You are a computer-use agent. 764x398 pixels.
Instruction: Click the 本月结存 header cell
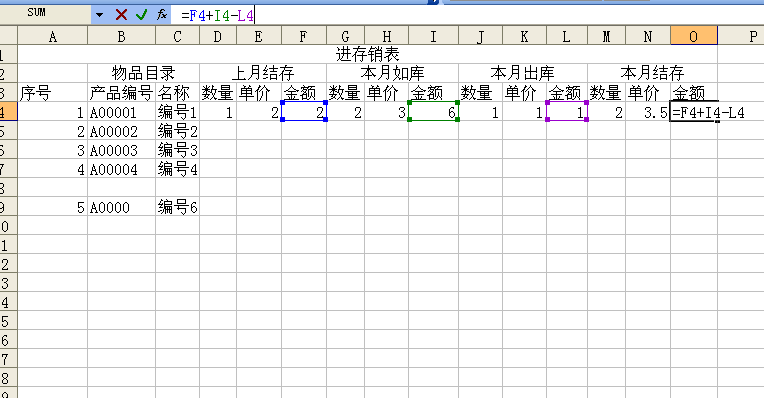pyautogui.click(x=652, y=73)
